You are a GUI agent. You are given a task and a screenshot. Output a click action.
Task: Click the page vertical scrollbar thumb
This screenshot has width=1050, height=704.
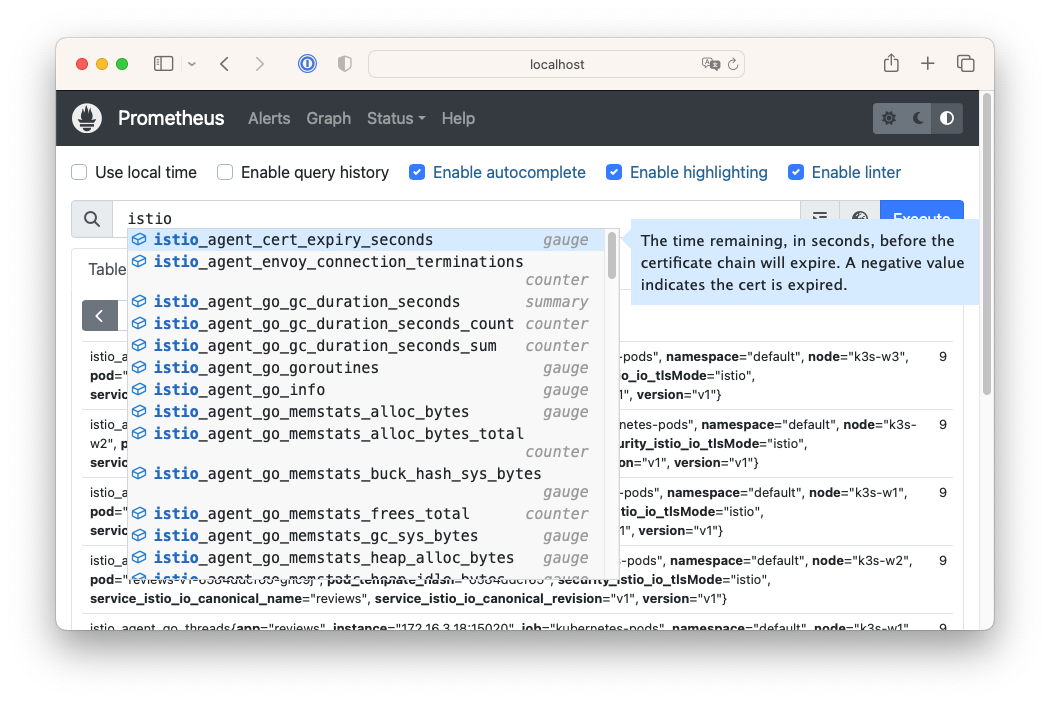pyautogui.click(x=986, y=243)
